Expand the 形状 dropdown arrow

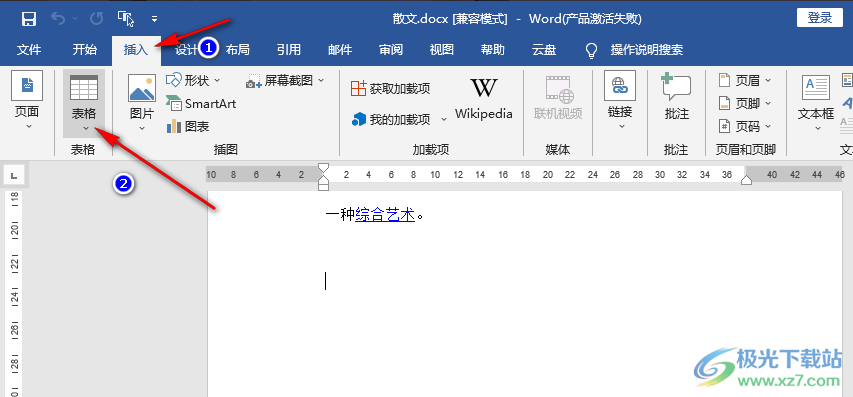pyautogui.click(x=217, y=80)
